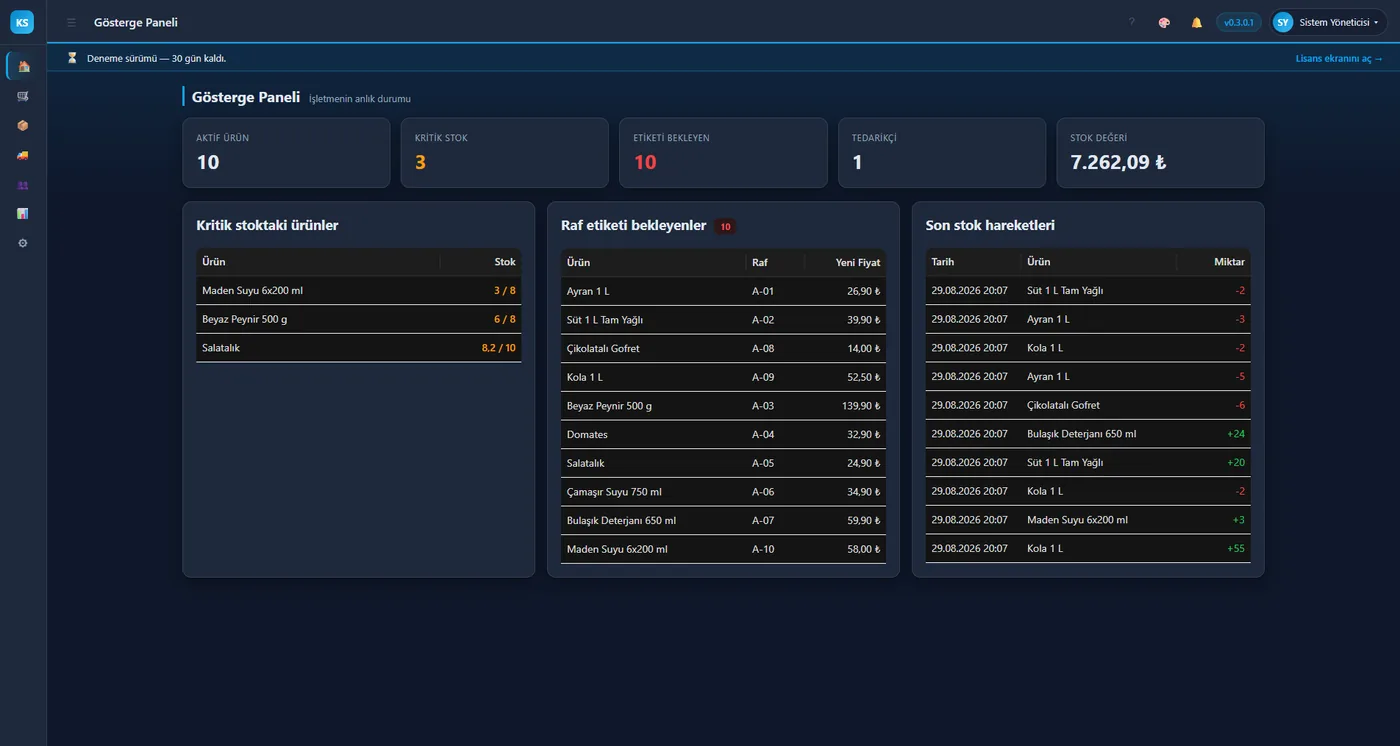Click the 139,90 ₺ price cell
The height and width of the screenshot is (746, 1400).
point(862,406)
